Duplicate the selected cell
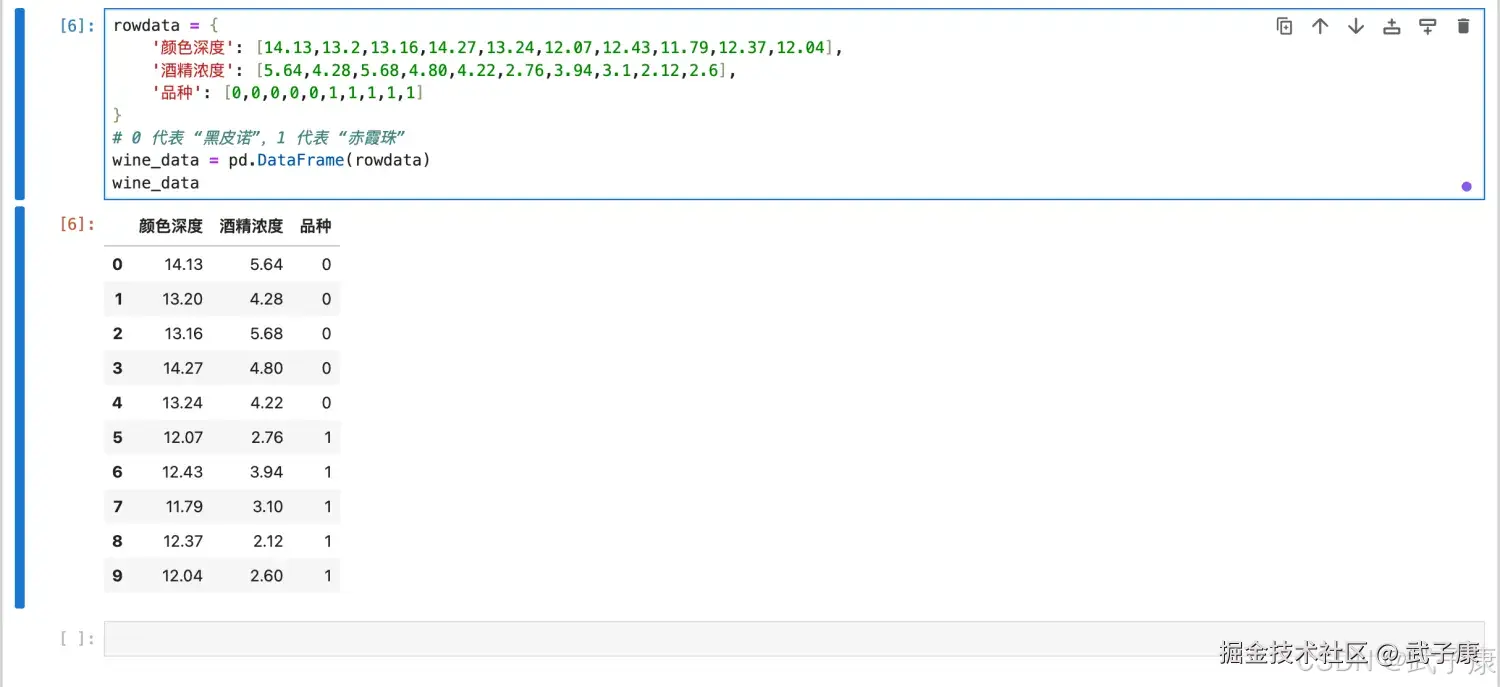This screenshot has height=687, width=1500. [x=1285, y=26]
